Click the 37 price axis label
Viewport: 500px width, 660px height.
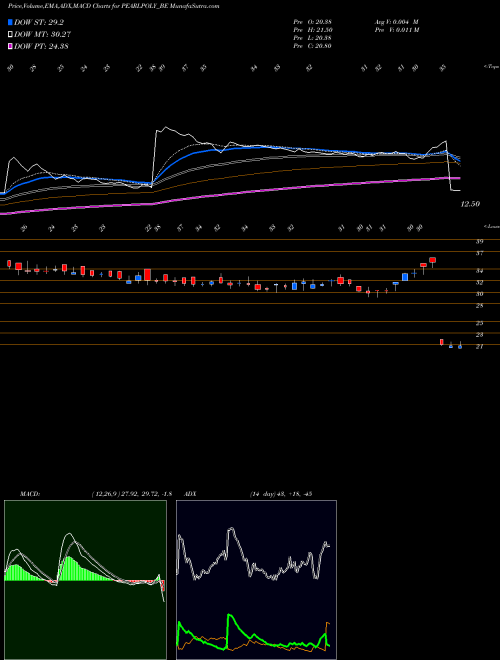pos(479,253)
